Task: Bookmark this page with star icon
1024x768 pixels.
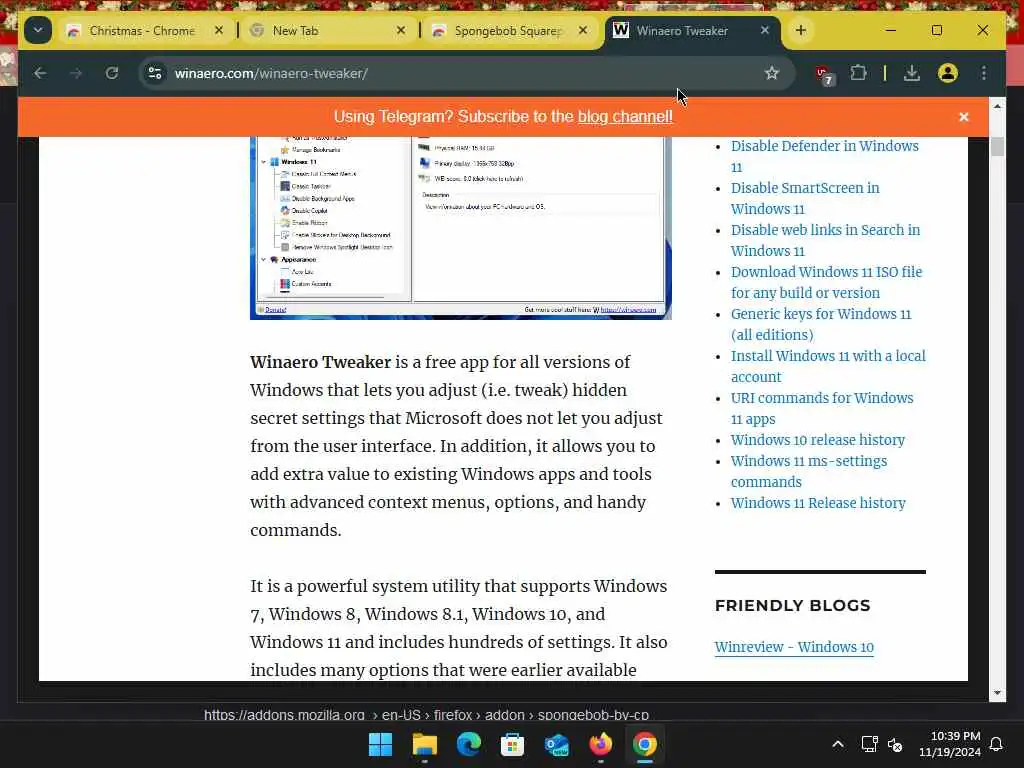Action: (x=772, y=73)
